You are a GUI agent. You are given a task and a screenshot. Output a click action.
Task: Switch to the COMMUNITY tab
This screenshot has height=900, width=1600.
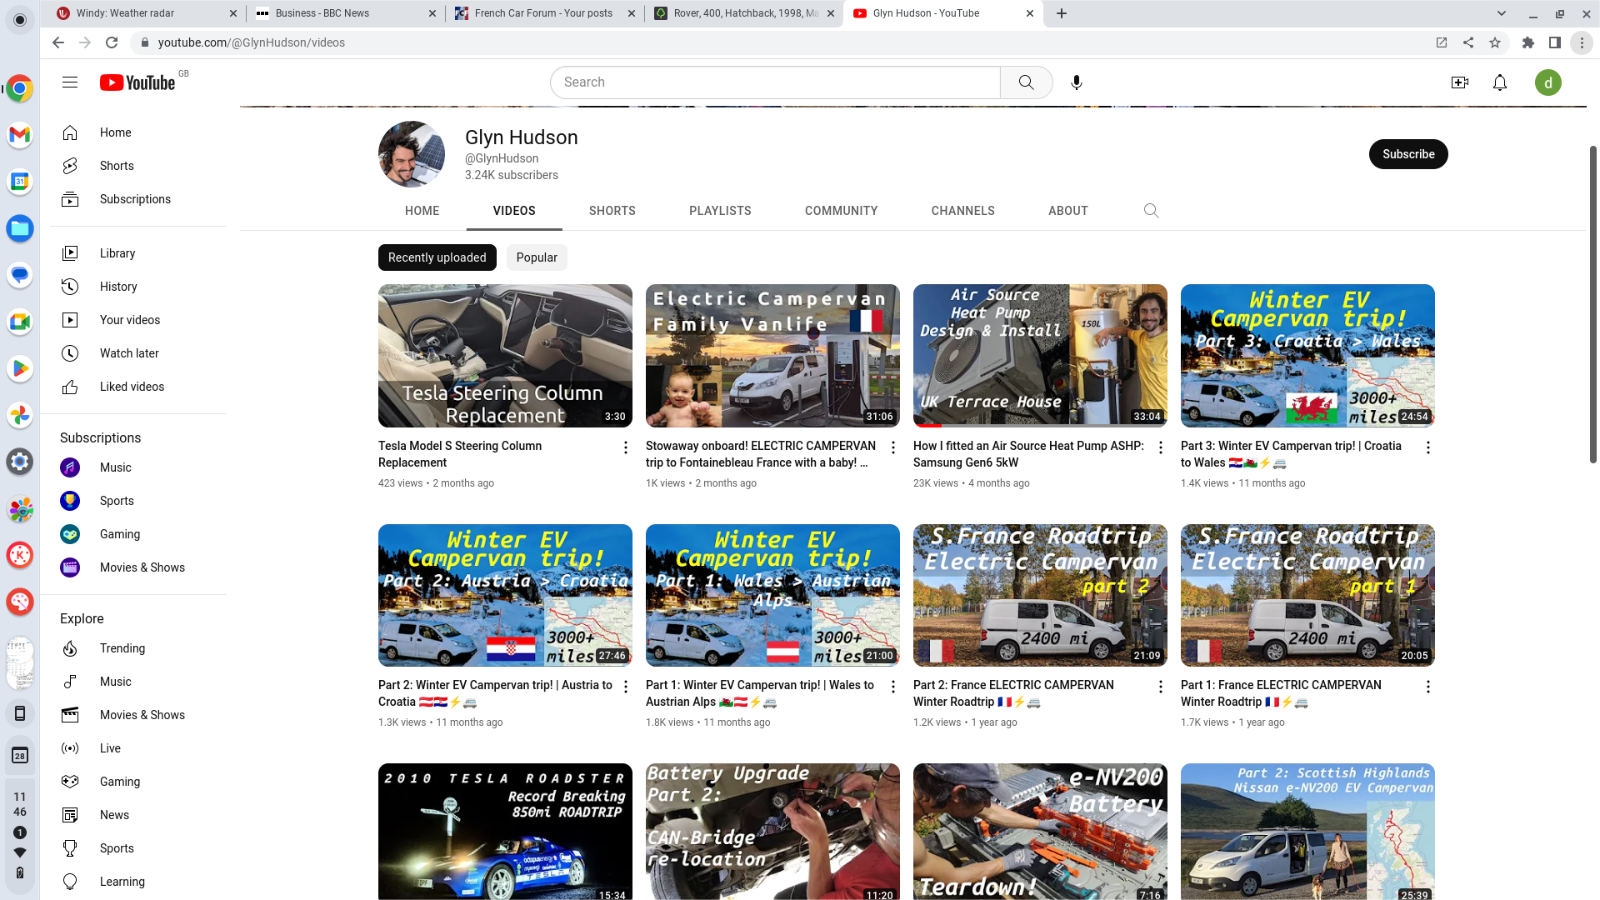coord(841,211)
